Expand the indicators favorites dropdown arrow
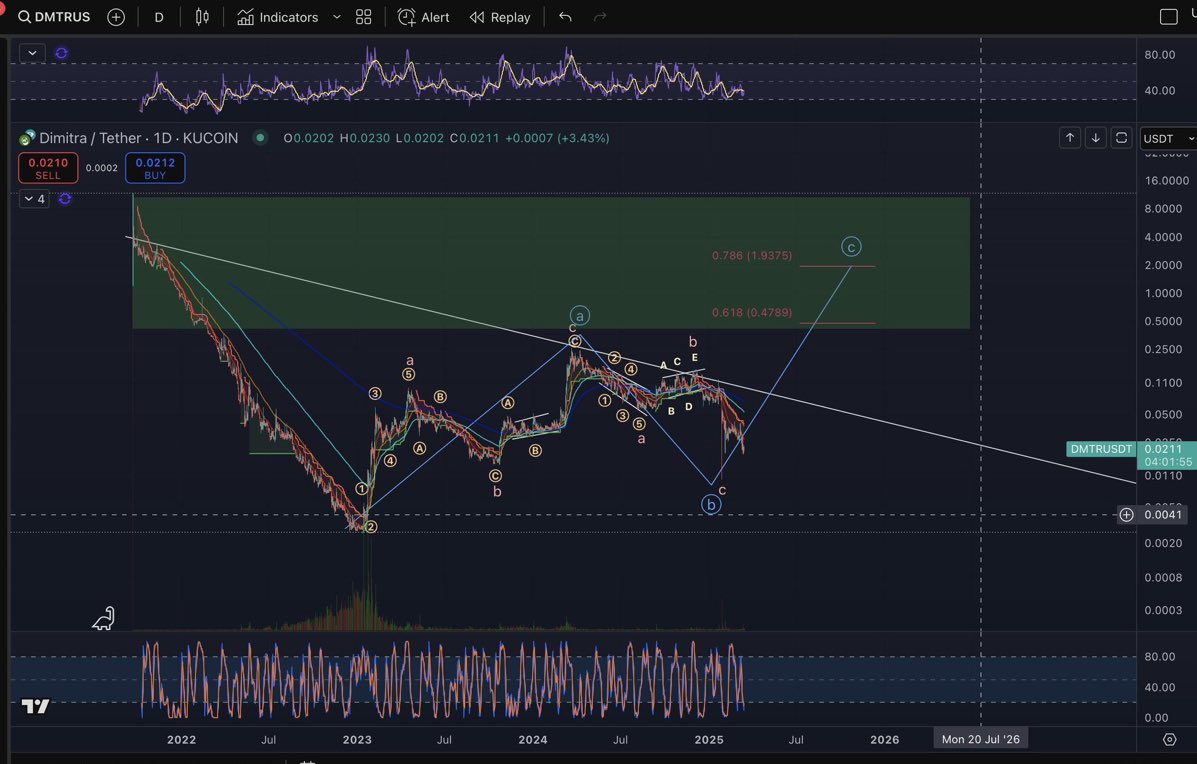This screenshot has width=1197, height=764. coord(337,17)
